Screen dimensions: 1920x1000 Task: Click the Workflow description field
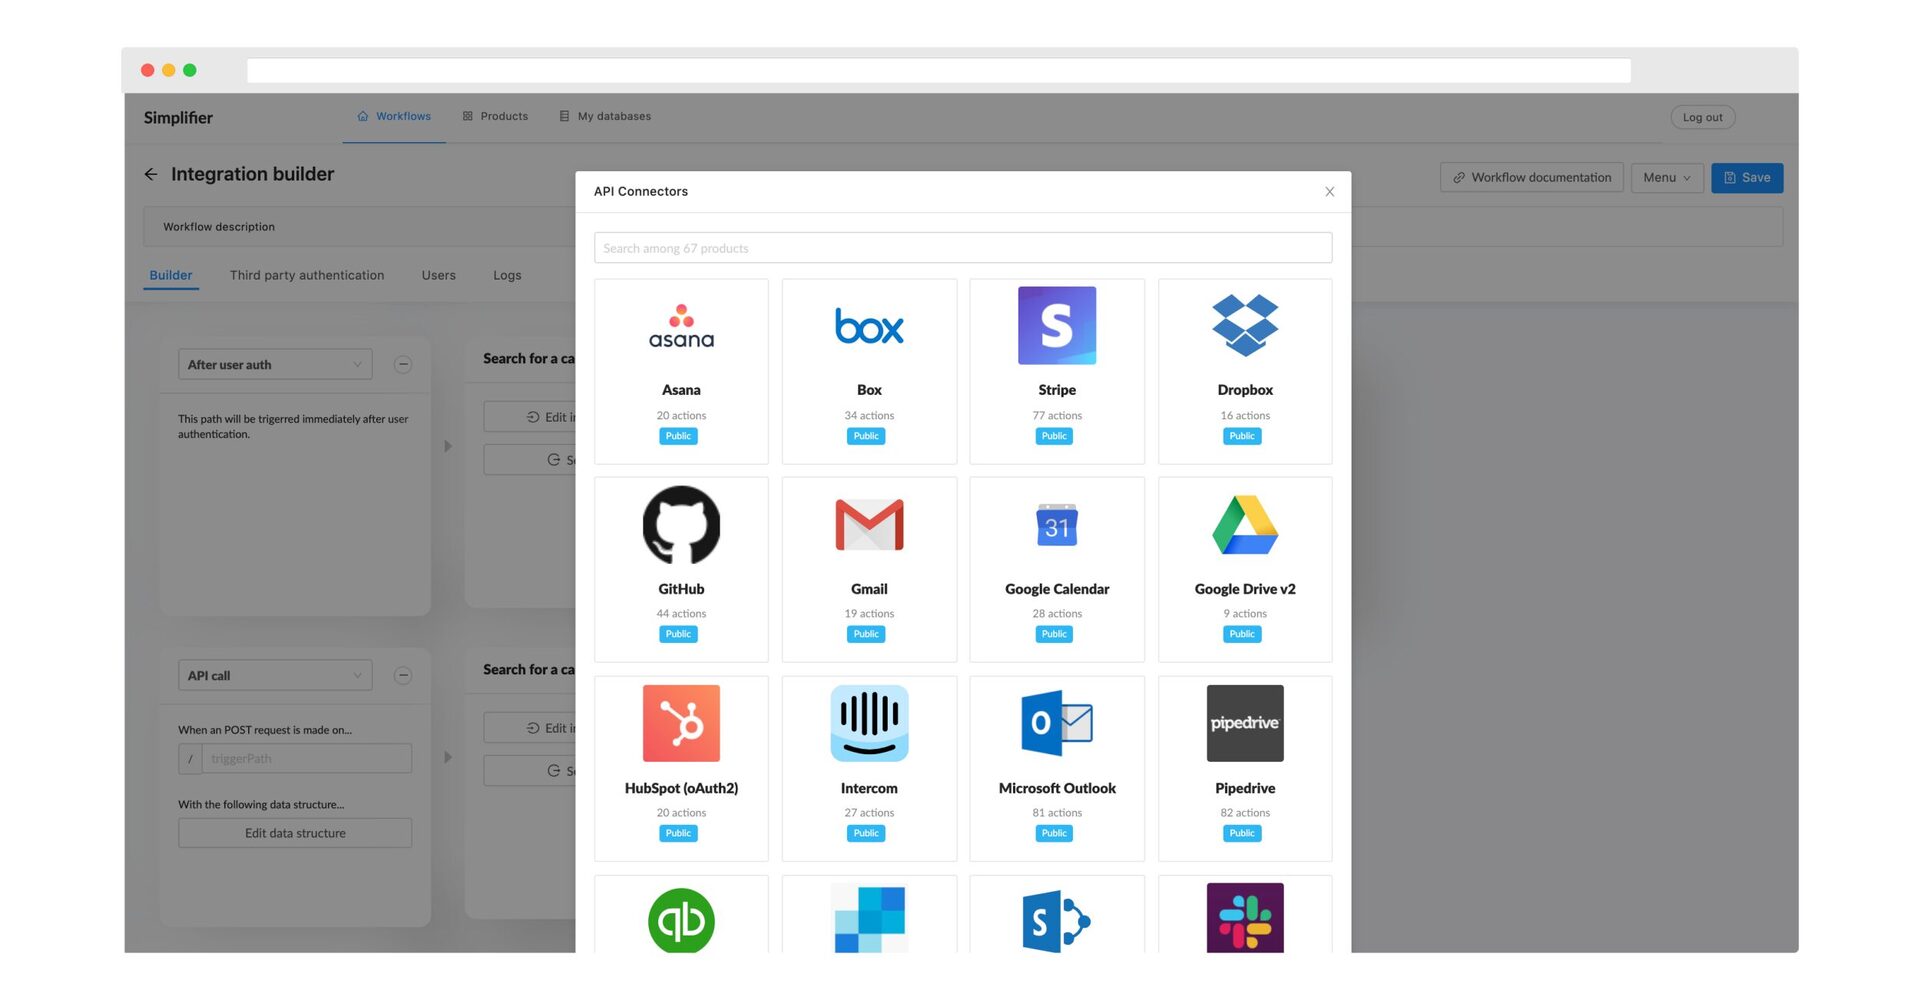360,227
